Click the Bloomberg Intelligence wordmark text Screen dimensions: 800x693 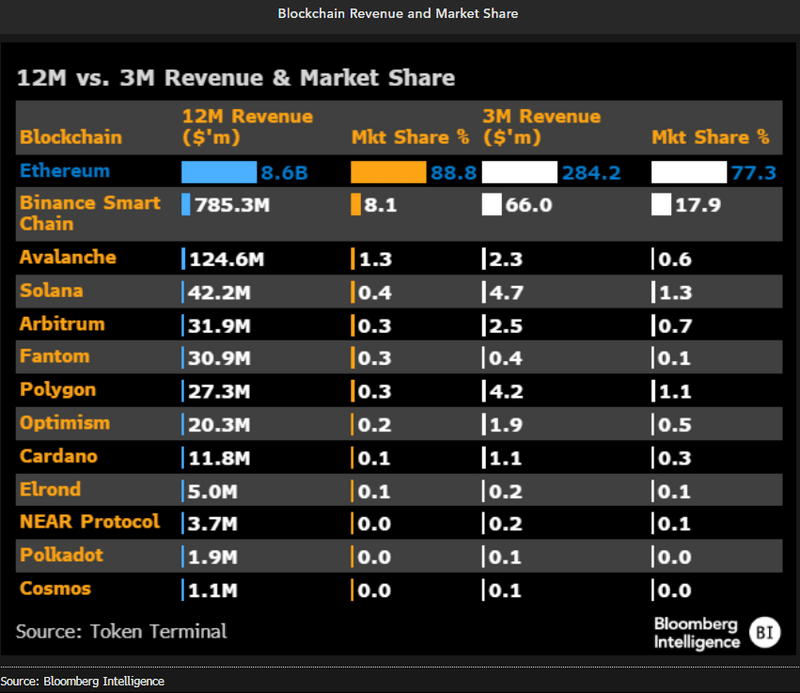697,633
